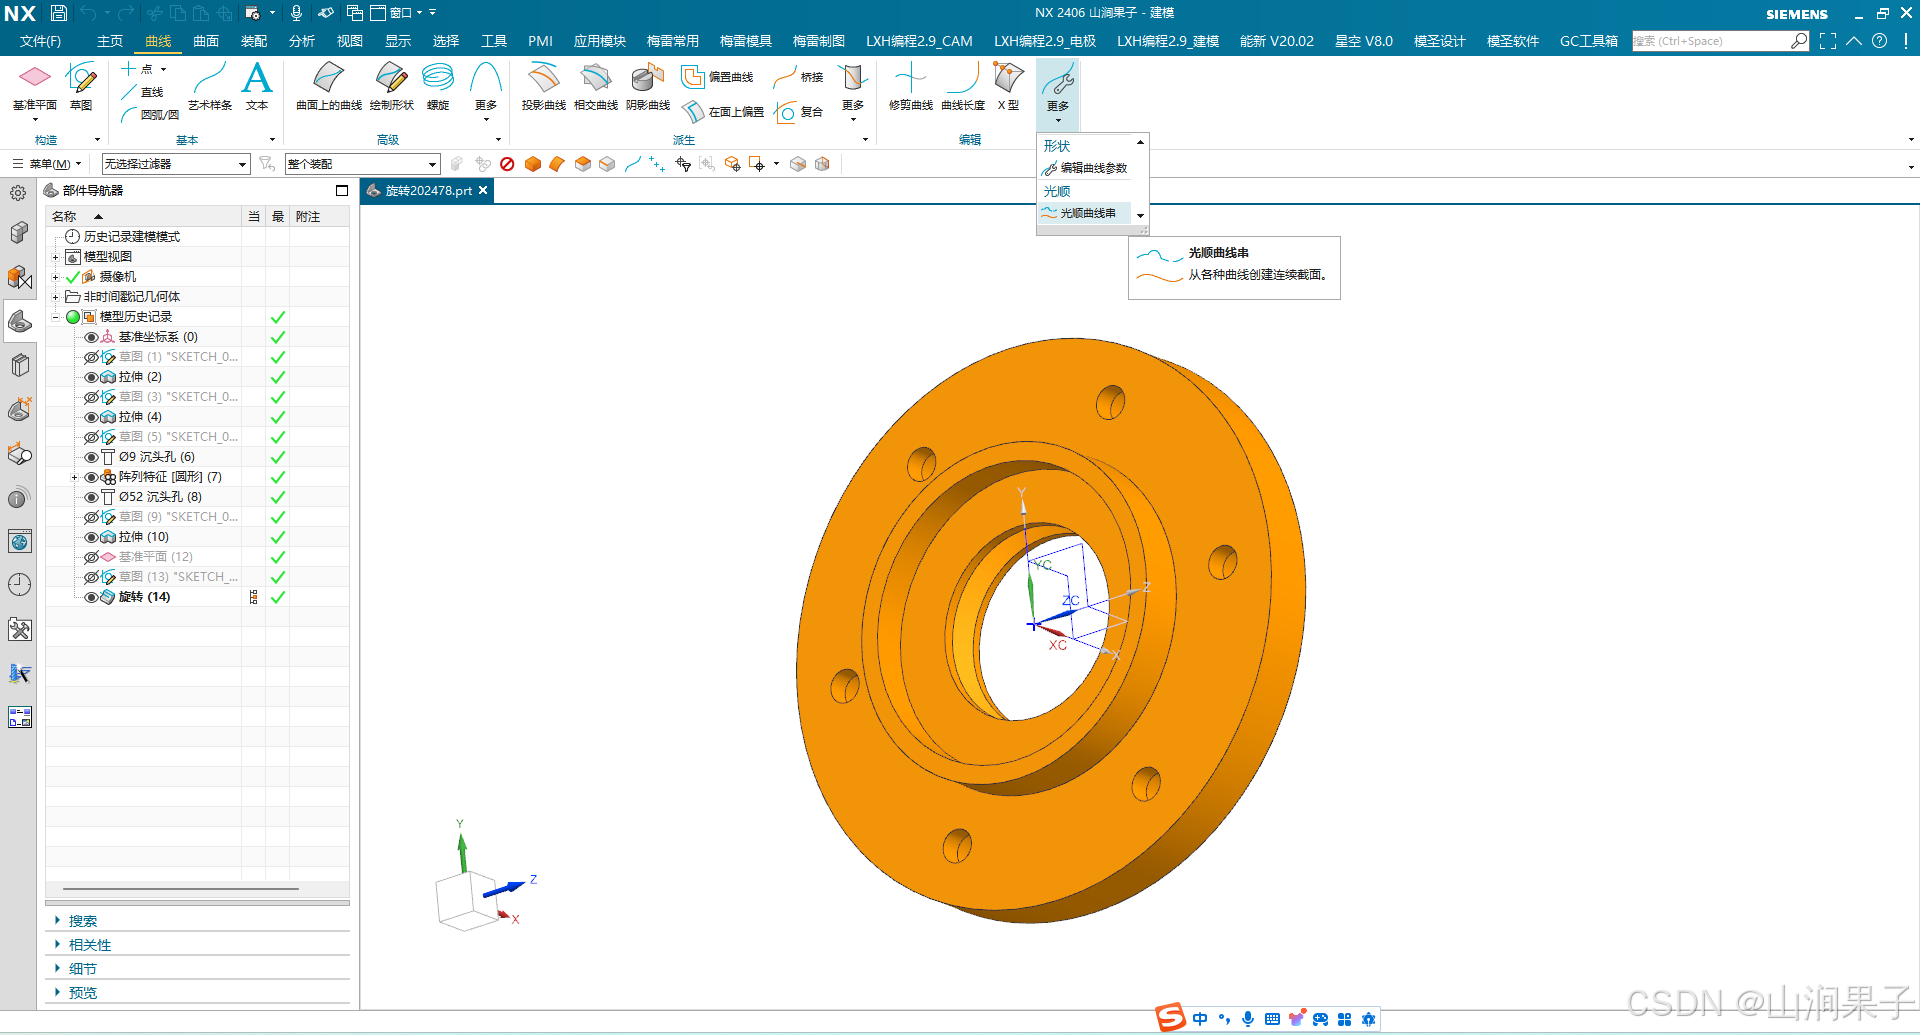This screenshot has height=1035, width=1920.
Task: Choose 编辑曲线参数 in dropdown menu
Action: coord(1086,168)
